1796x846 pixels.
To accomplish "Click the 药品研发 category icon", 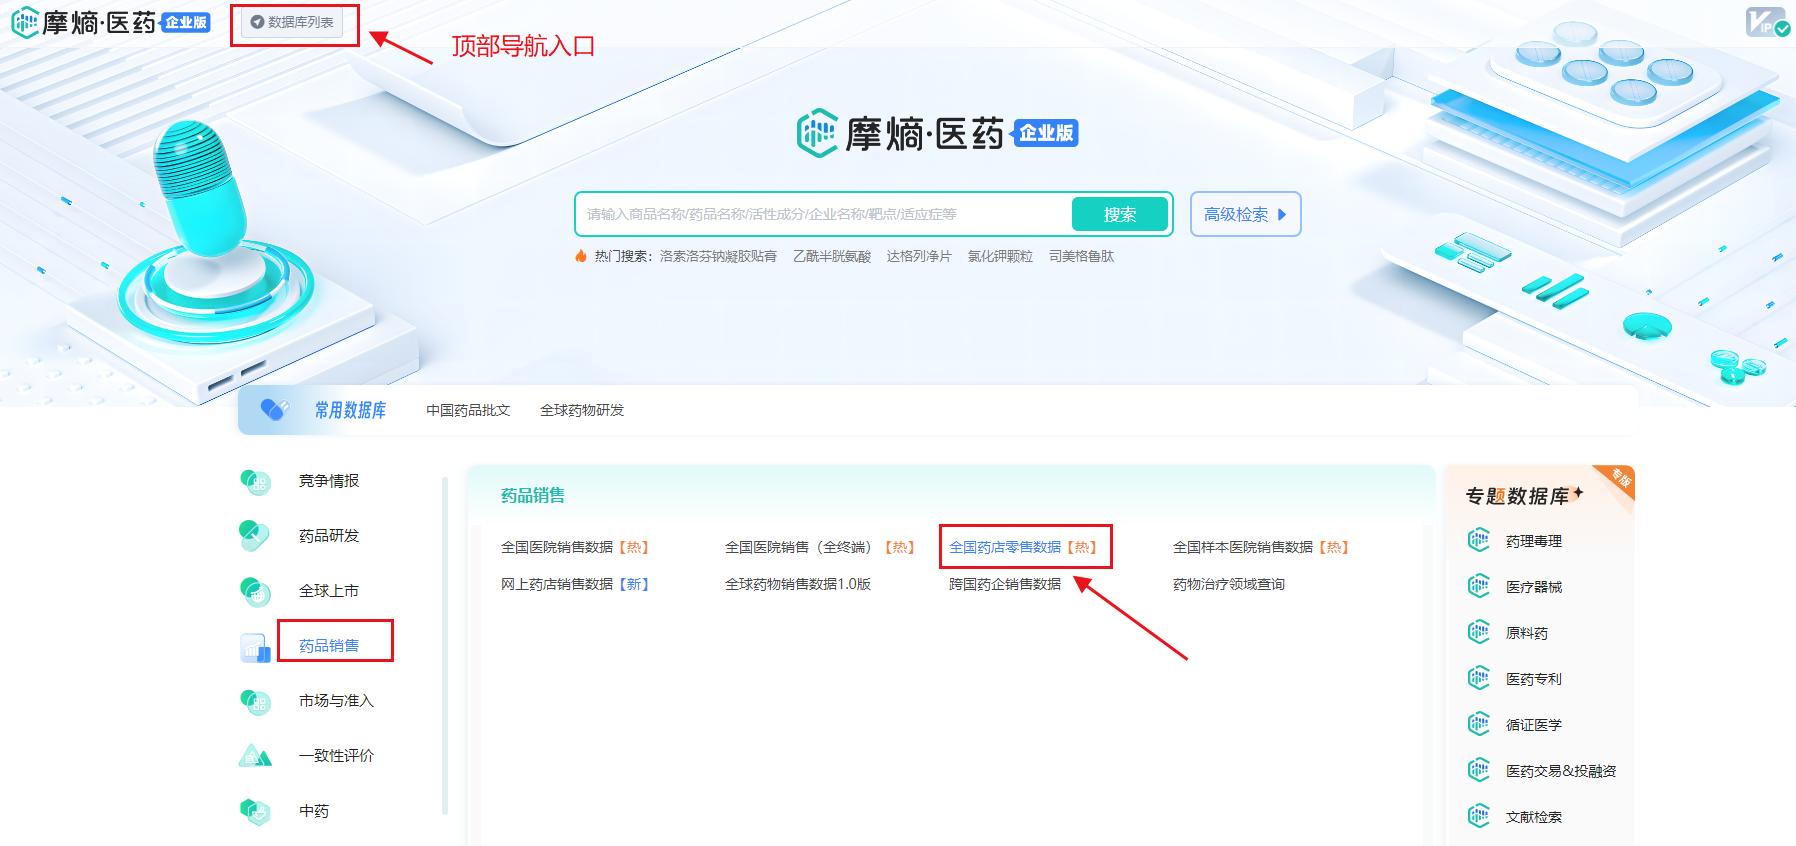I will click(255, 536).
